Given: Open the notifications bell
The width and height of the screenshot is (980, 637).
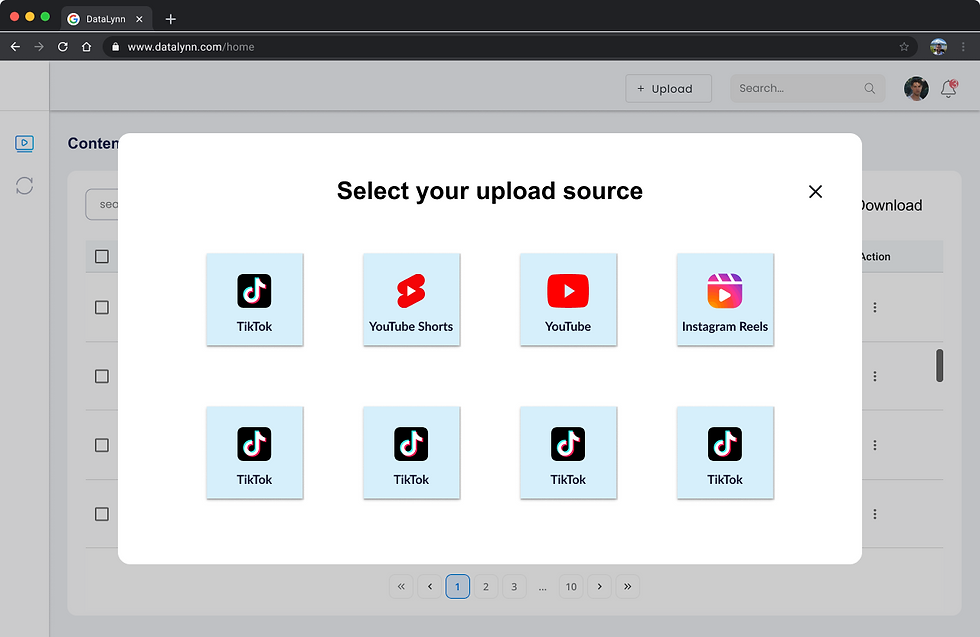Looking at the screenshot, I should [x=949, y=89].
